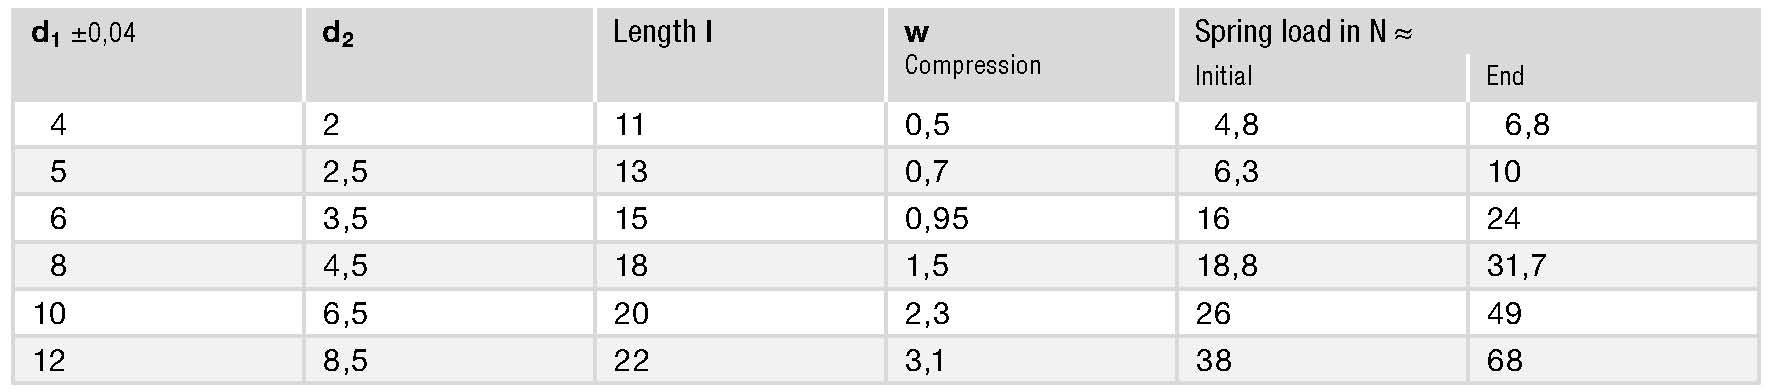1772x392 pixels.
Task: Click the Initial sub-header
Action: [1223, 76]
